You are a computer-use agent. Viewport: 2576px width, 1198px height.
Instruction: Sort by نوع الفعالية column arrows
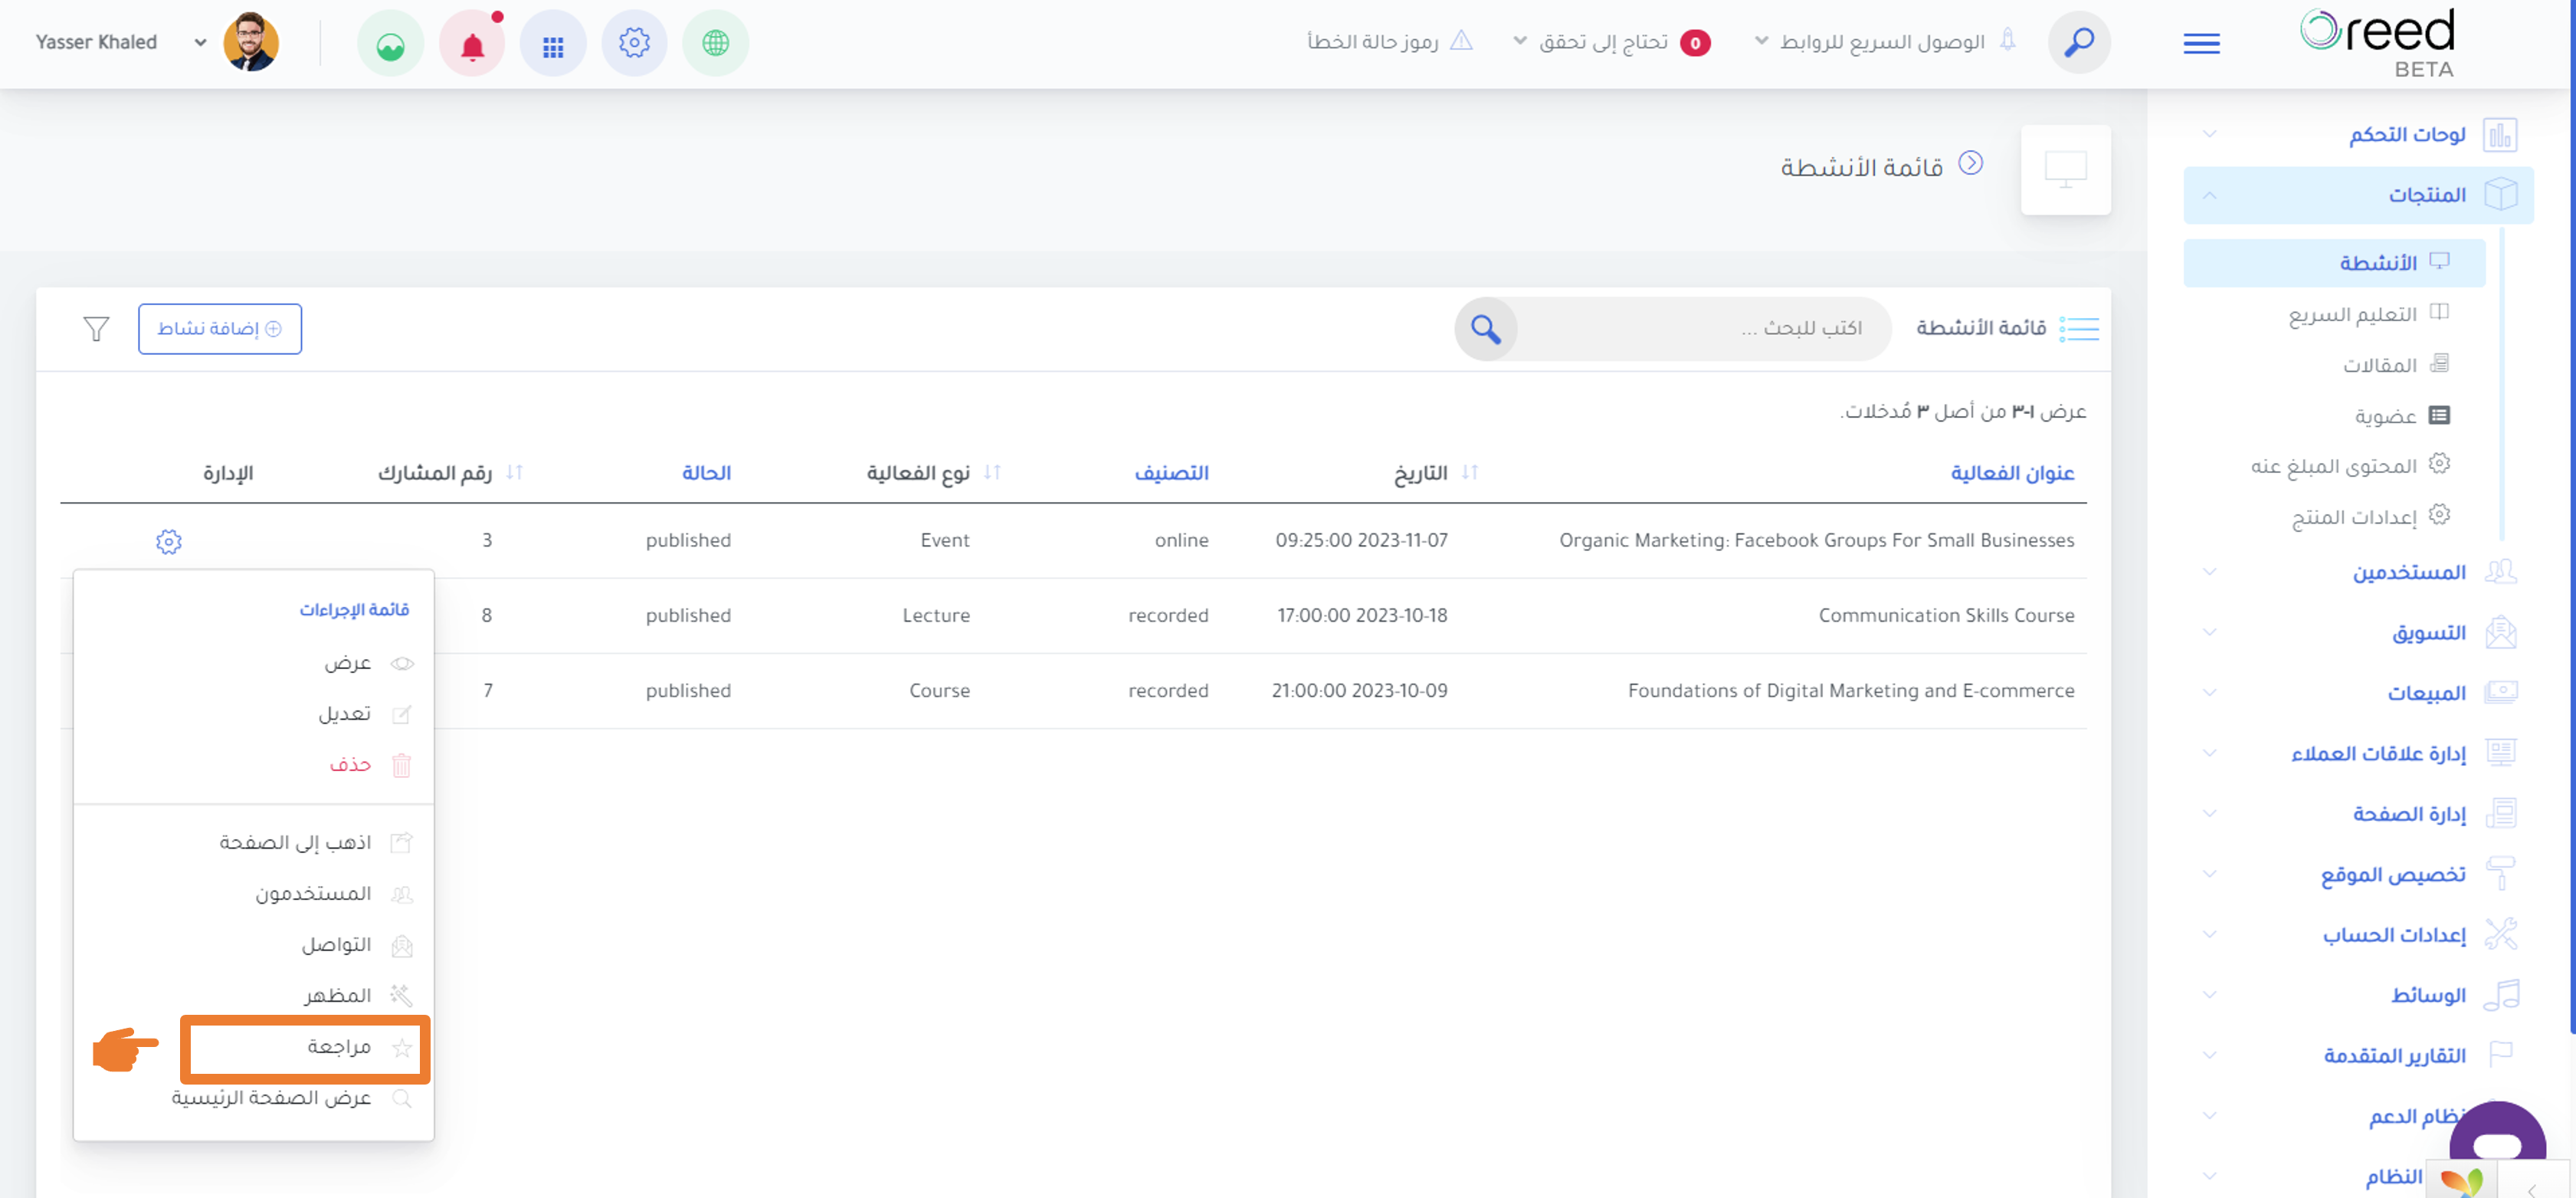992,472
